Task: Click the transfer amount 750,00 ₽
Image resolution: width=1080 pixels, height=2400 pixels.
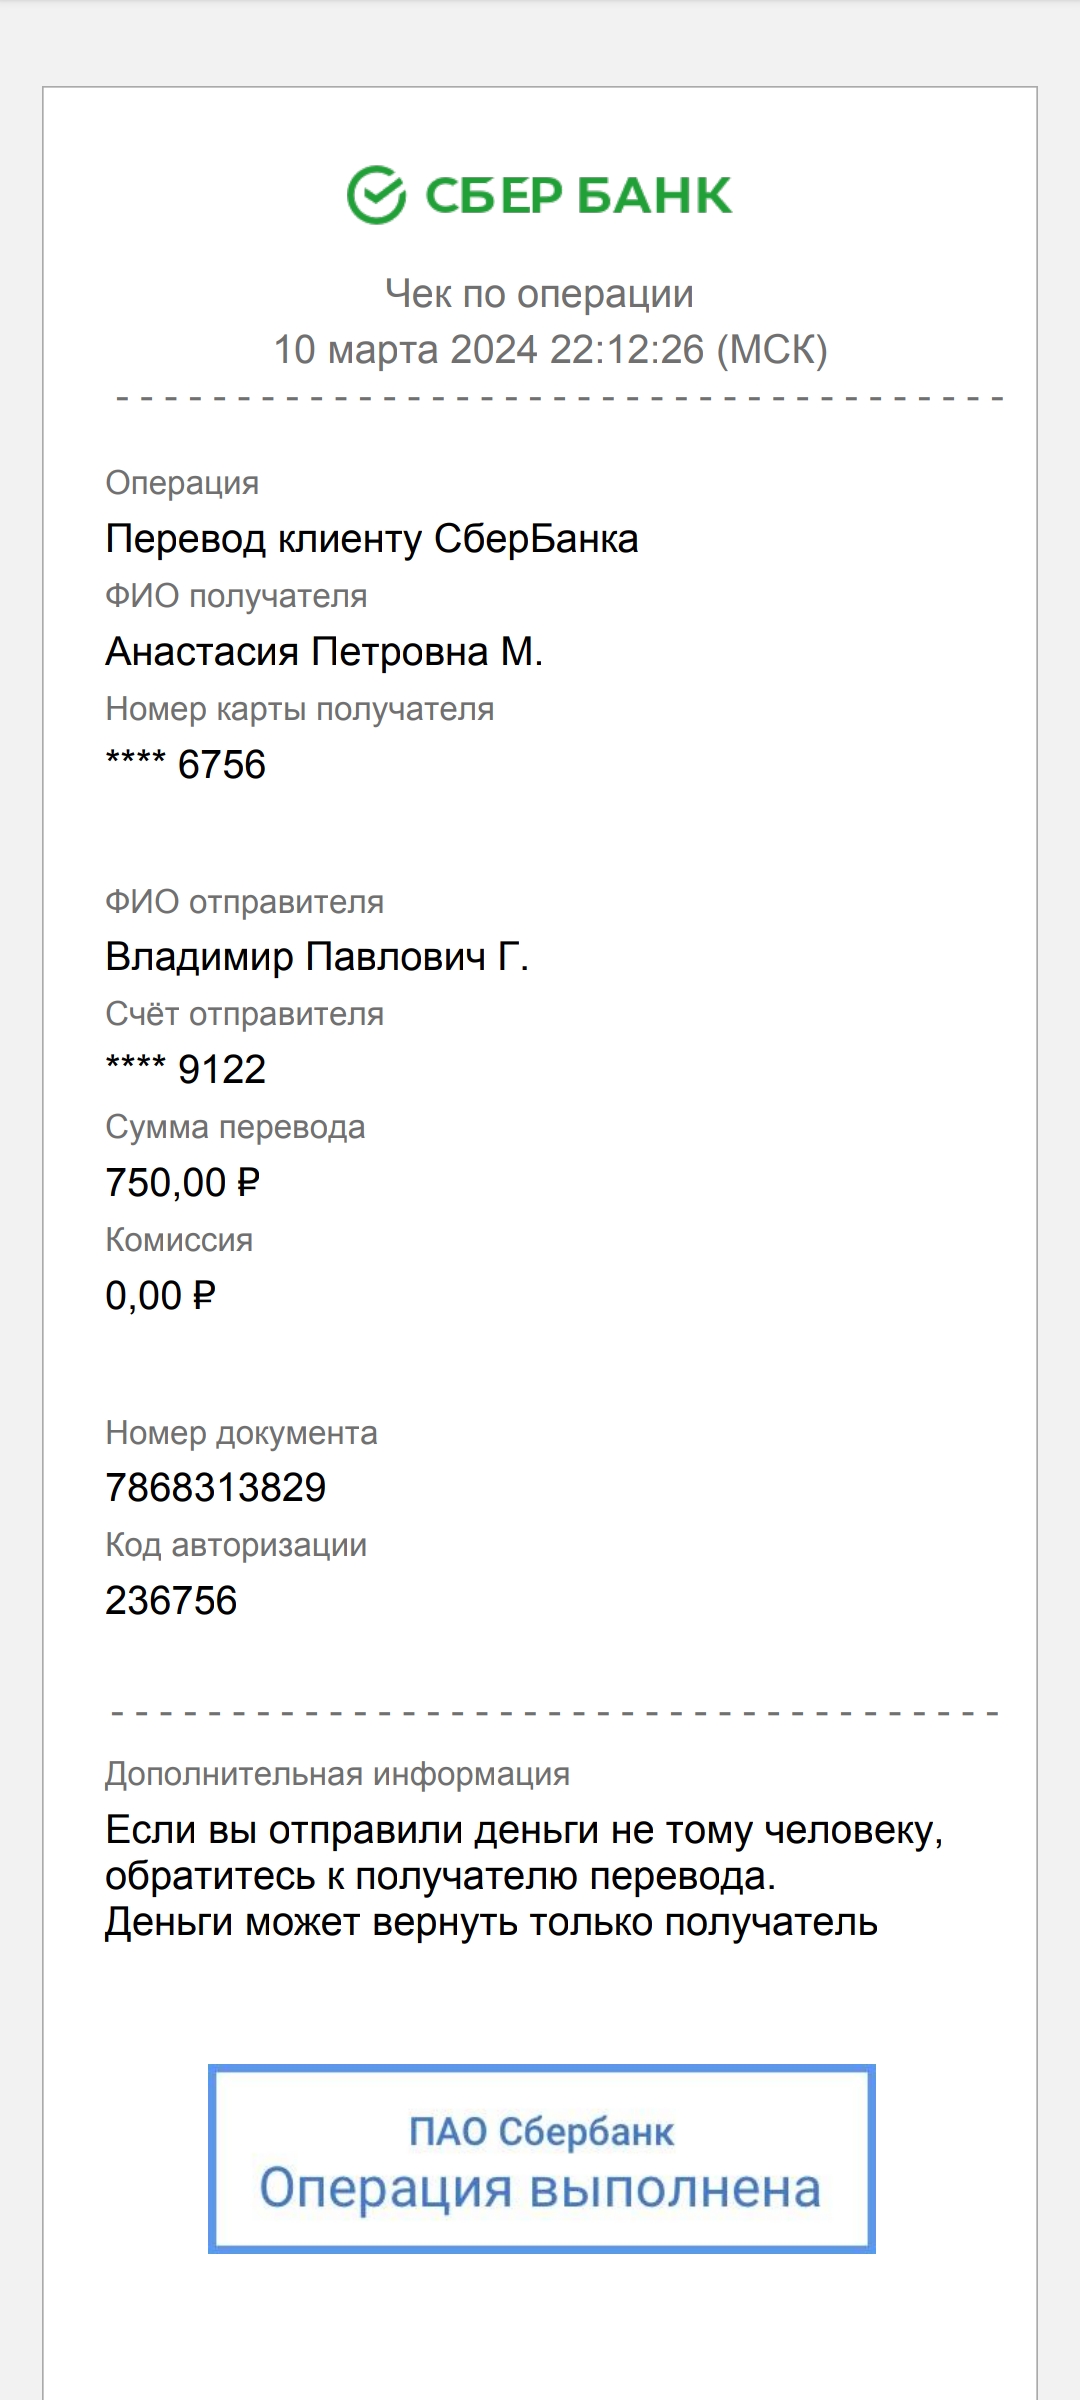Action: point(183,1183)
